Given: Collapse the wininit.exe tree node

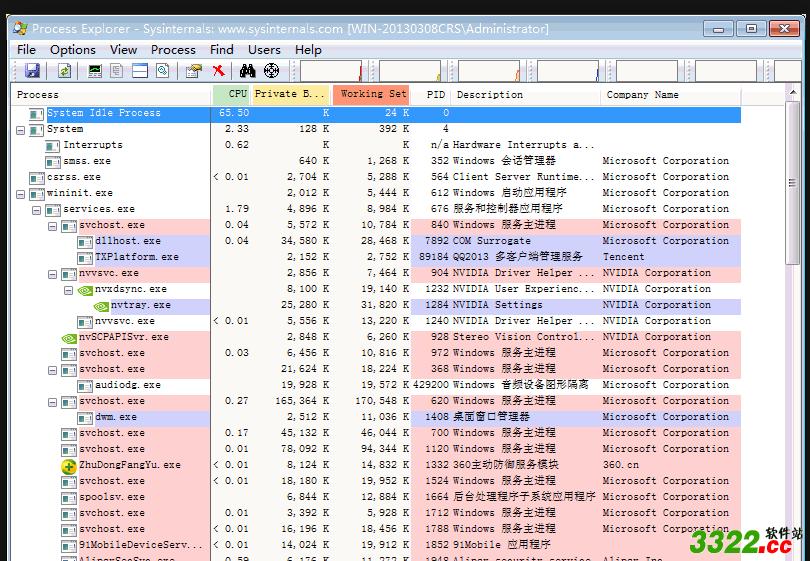Looking at the screenshot, I should coord(20,194).
